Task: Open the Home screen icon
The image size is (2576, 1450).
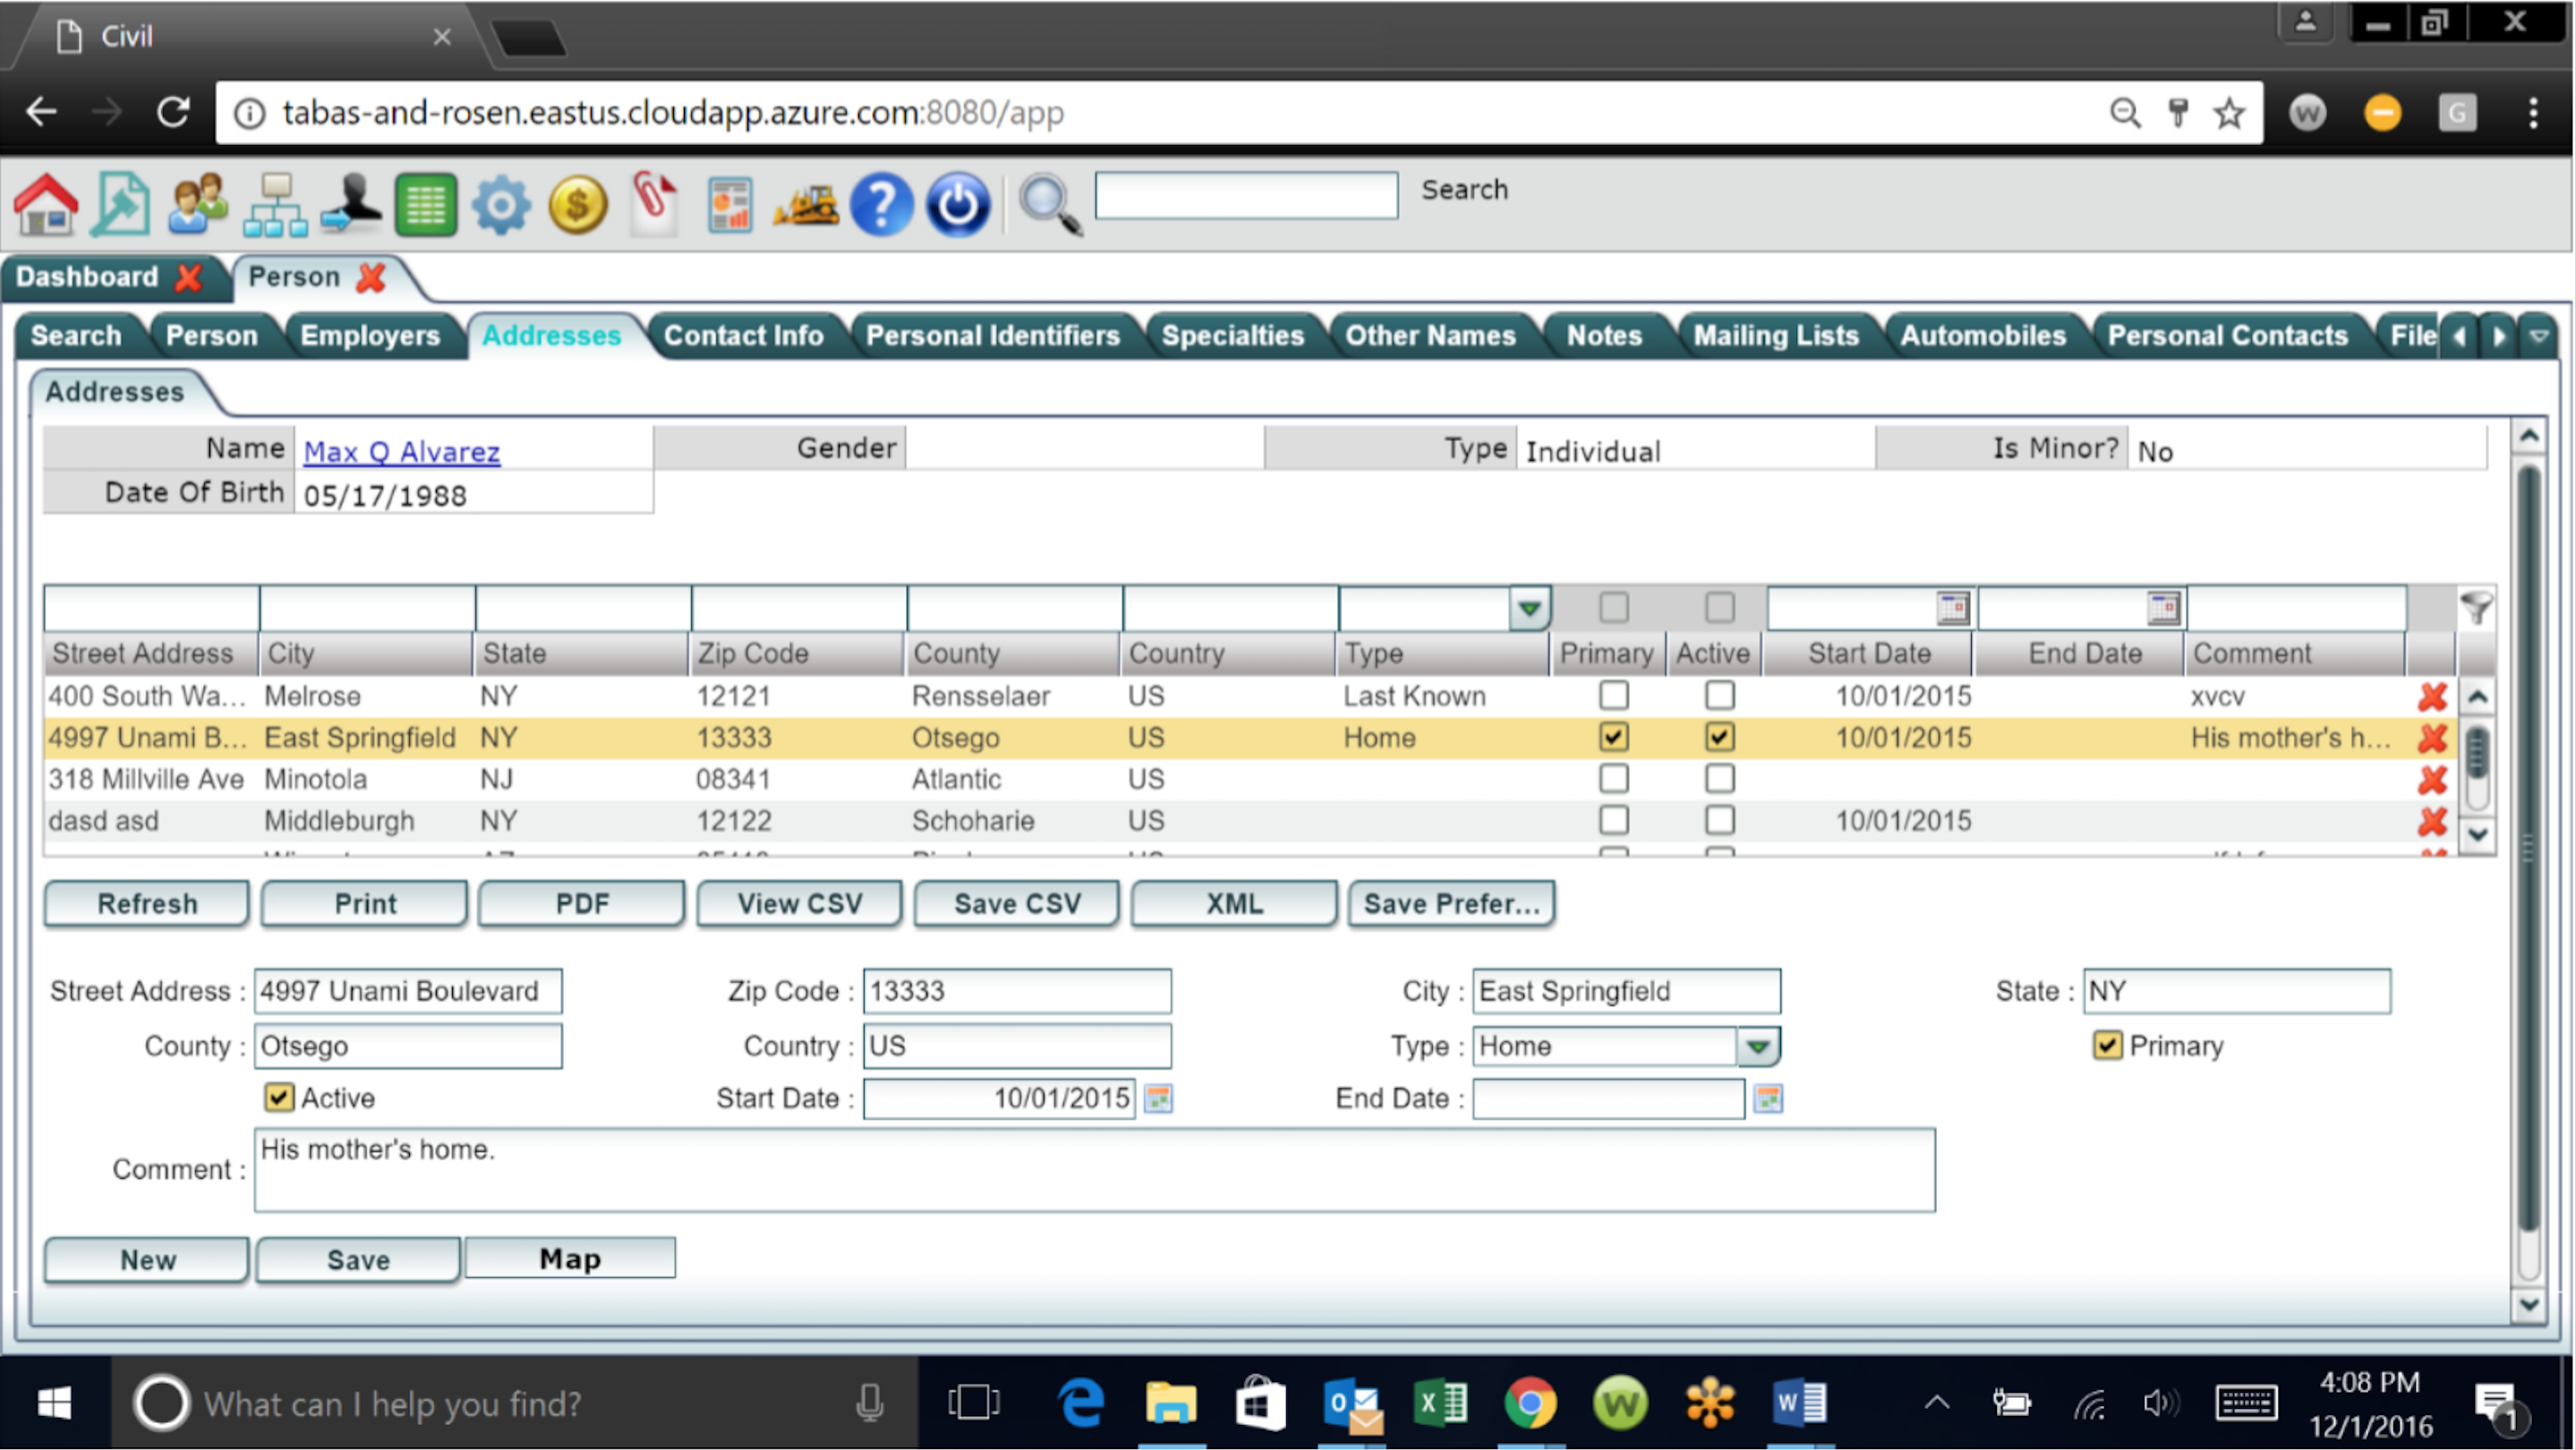Action: pyautogui.click(x=46, y=203)
